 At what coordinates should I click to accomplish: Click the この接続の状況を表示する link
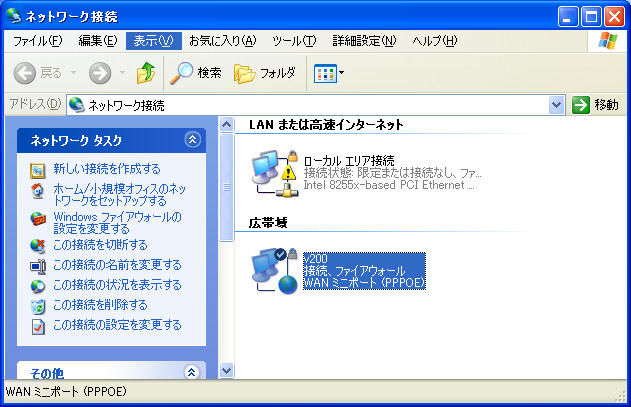[118, 285]
